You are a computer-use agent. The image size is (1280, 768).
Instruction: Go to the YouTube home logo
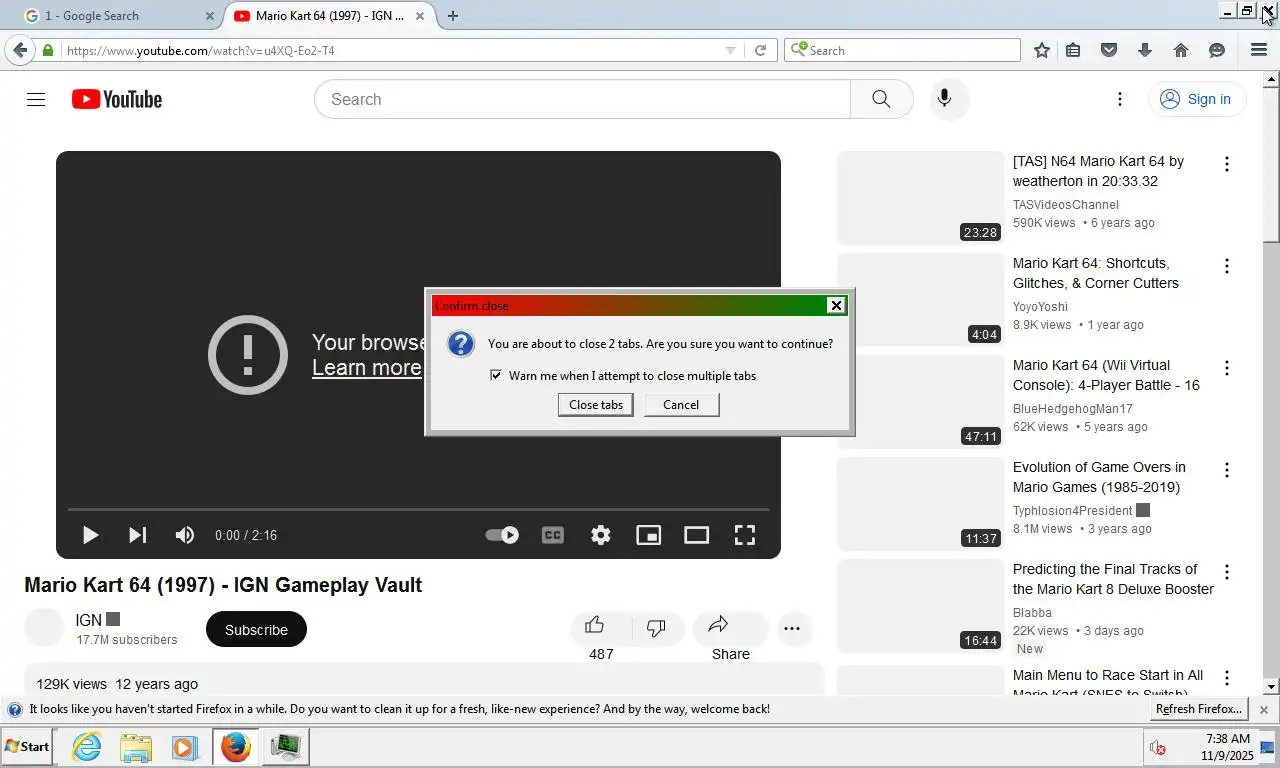117,99
